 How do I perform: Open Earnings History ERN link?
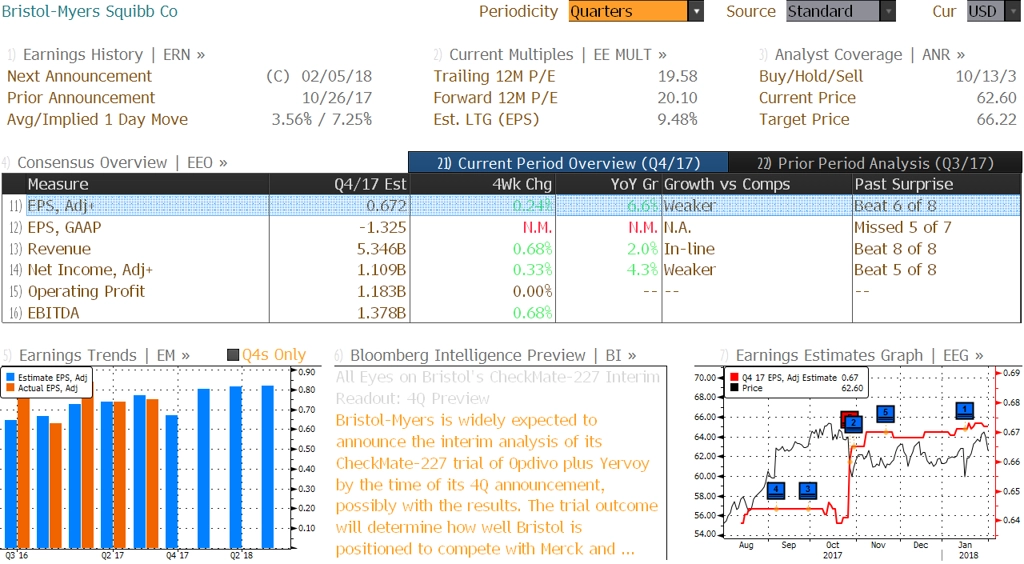114,55
